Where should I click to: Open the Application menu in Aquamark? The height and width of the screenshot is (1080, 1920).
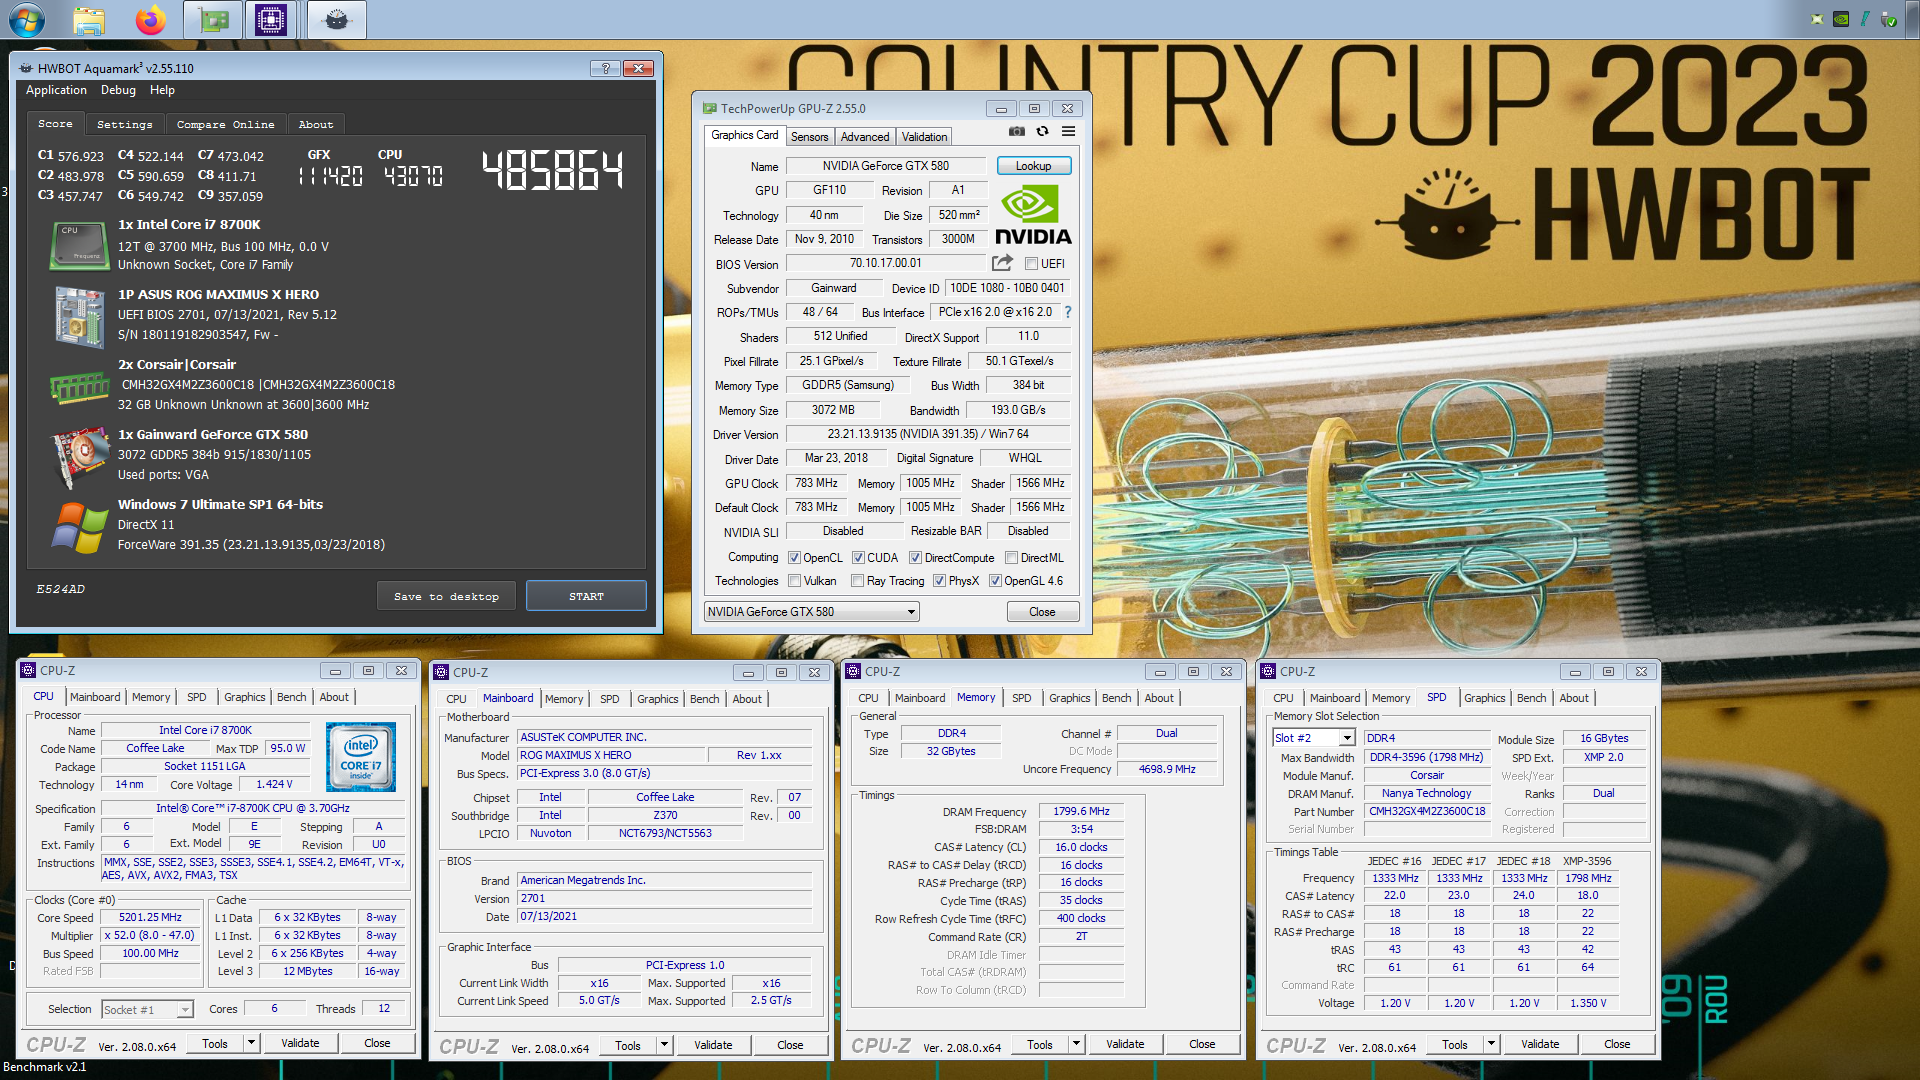[x=56, y=90]
